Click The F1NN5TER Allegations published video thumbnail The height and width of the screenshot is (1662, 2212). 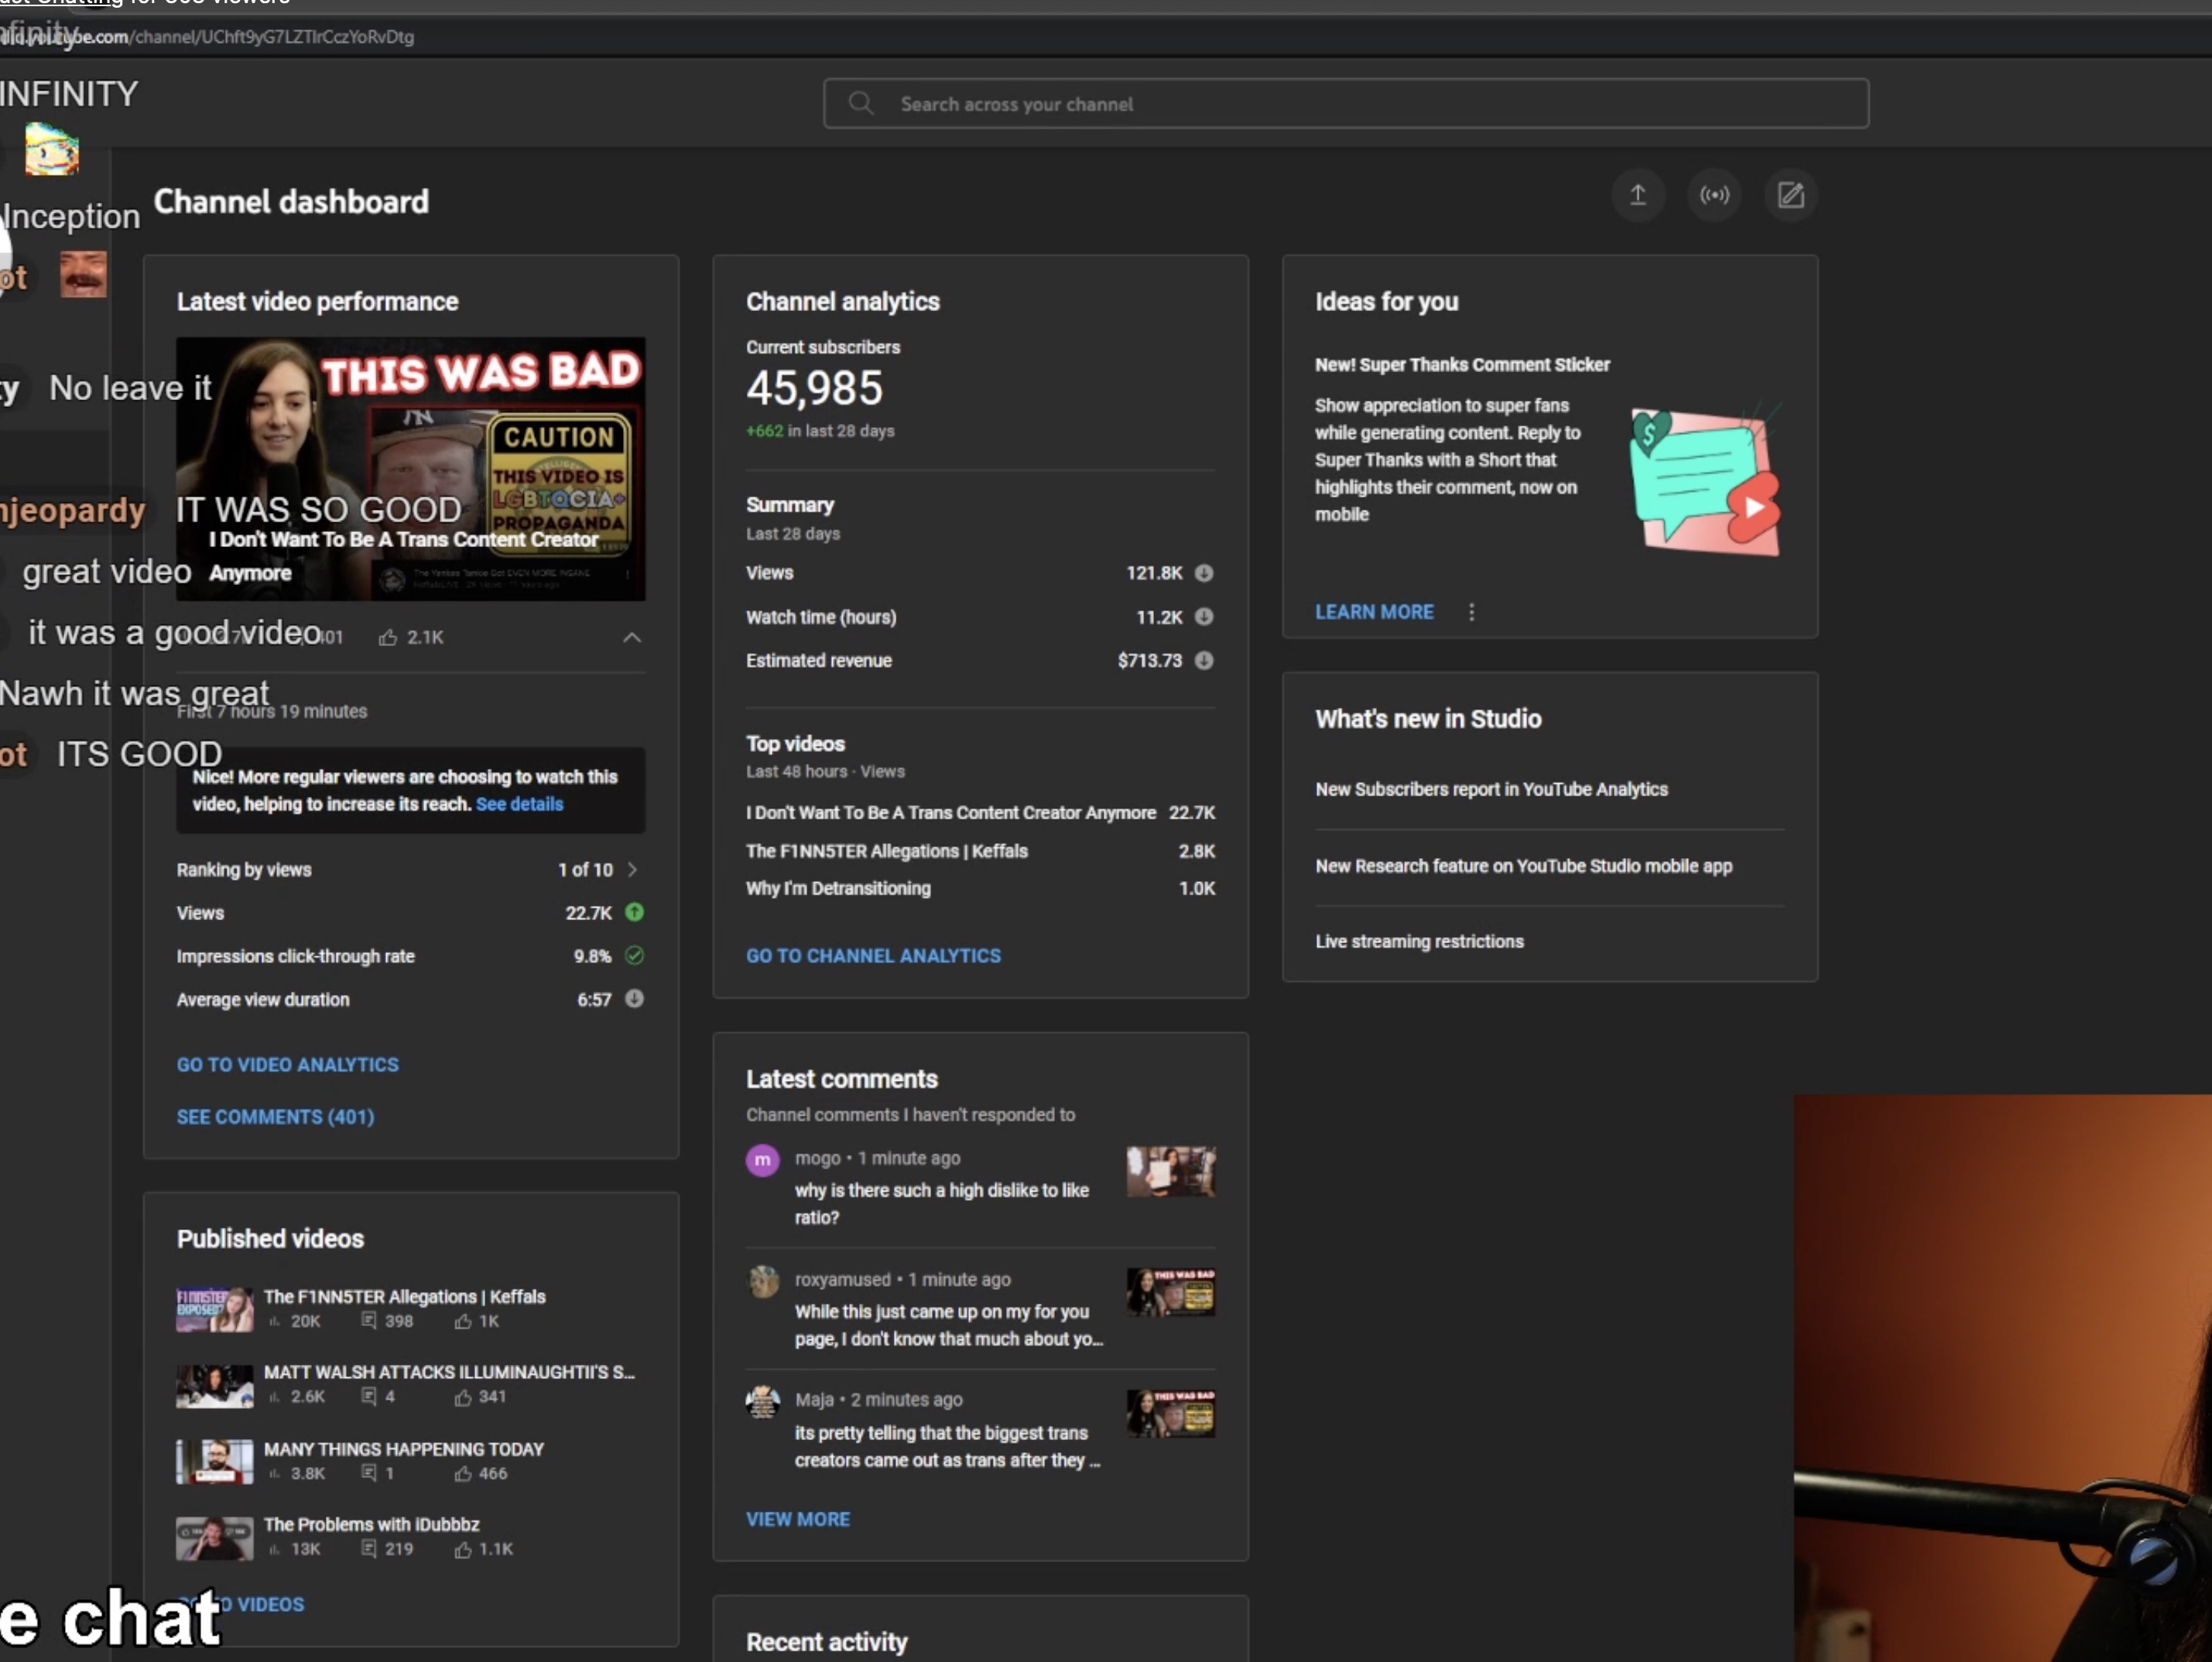215,1309
